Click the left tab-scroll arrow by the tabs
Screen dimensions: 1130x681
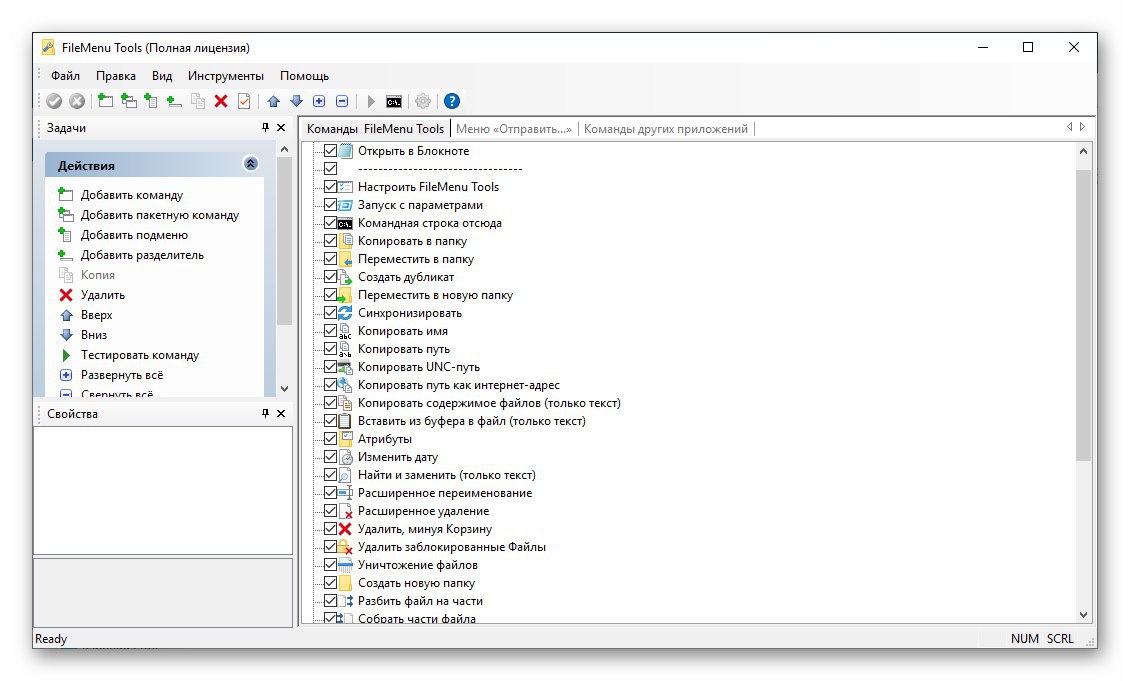pos(1069,127)
